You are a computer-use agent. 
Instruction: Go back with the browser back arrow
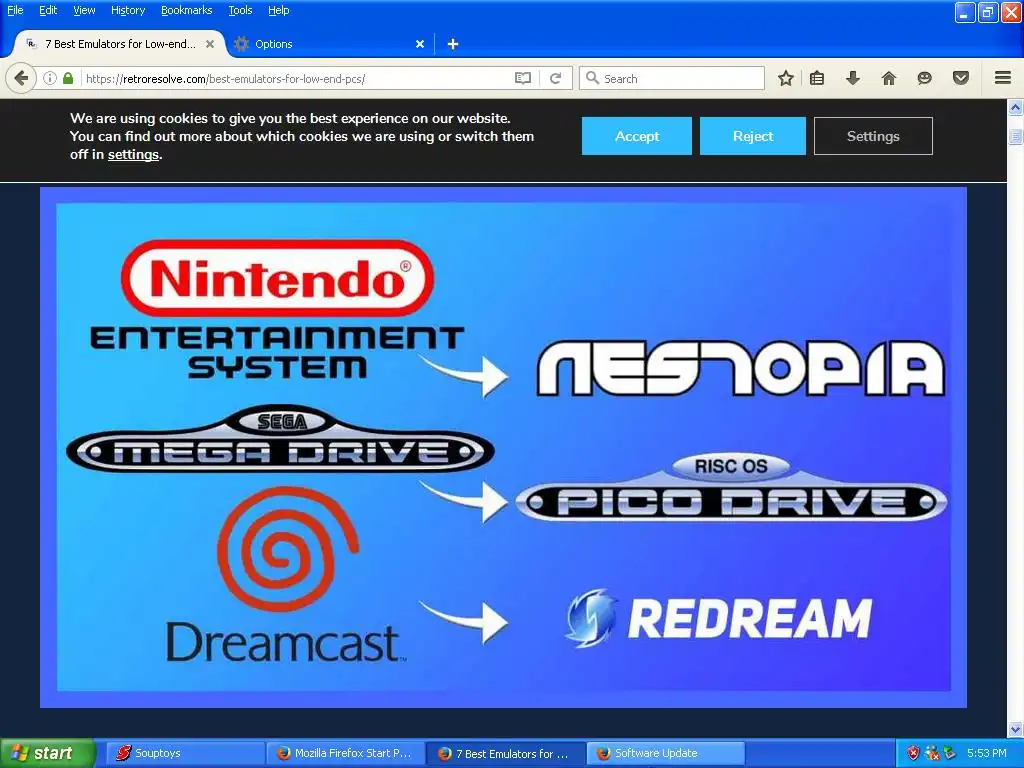pyautogui.click(x=21, y=78)
